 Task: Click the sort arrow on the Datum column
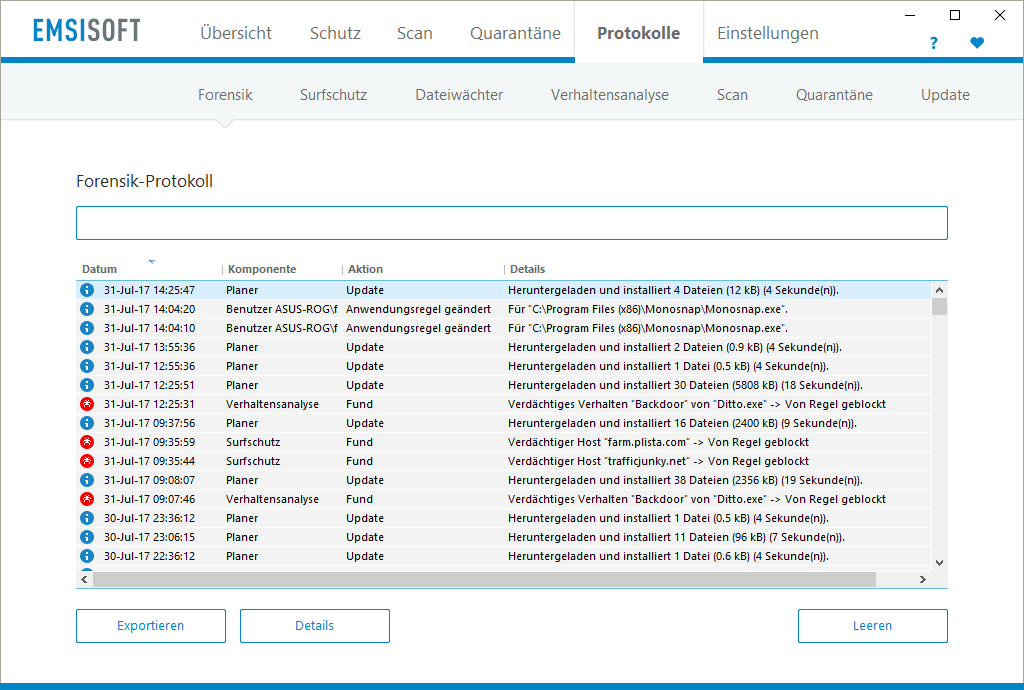(151, 262)
